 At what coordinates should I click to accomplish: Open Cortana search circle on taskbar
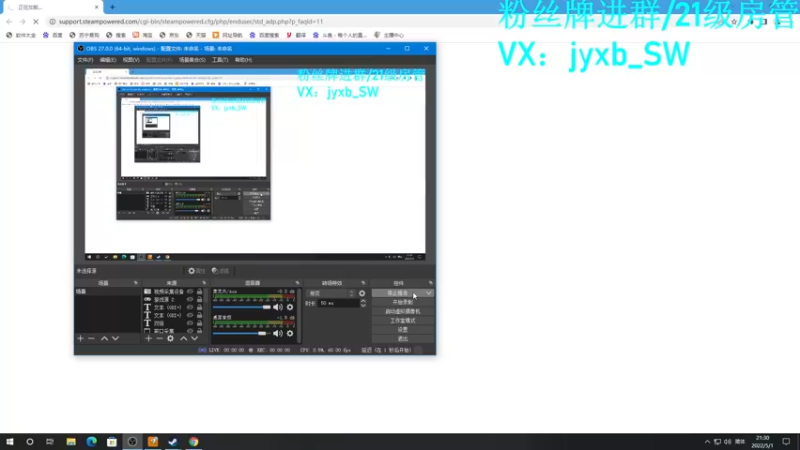click(30, 442)
